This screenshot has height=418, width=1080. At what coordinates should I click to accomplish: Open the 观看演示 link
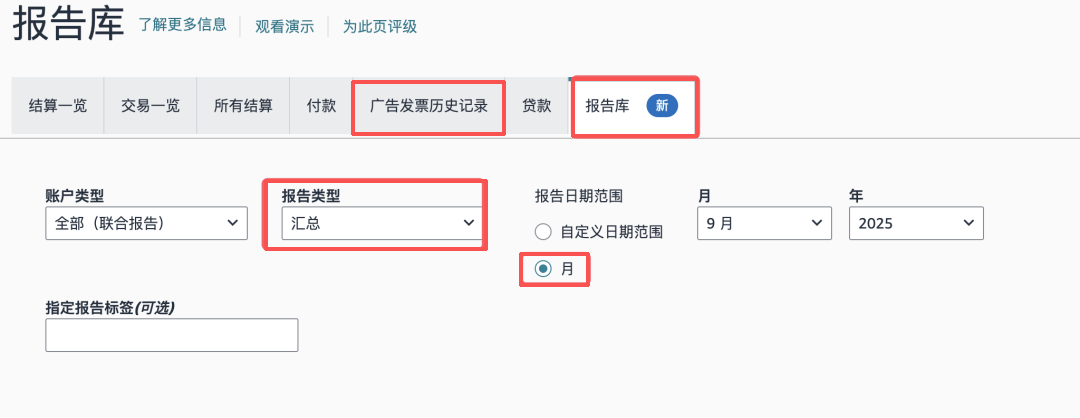284,26
